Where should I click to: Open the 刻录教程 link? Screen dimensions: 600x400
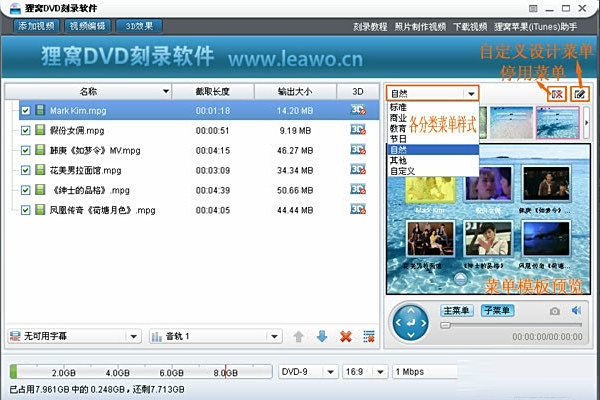(370, 27)
